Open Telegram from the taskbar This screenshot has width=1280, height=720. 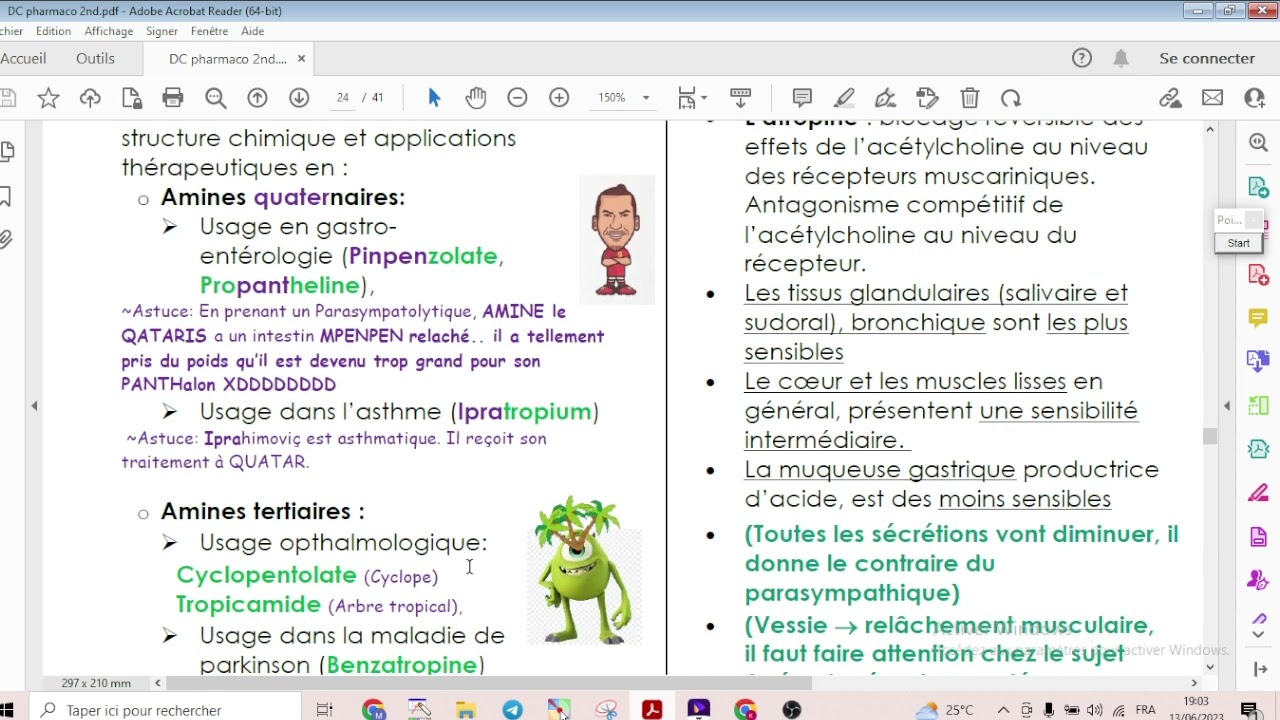pyautogui.click(x=512, y=710)
